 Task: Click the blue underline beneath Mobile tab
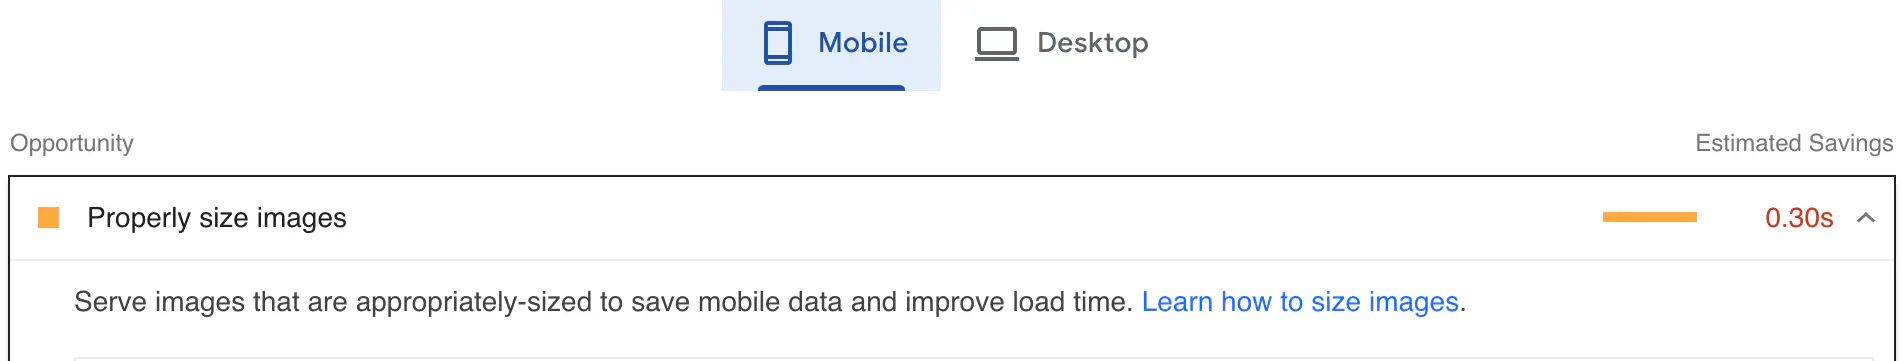coord(831,88)
